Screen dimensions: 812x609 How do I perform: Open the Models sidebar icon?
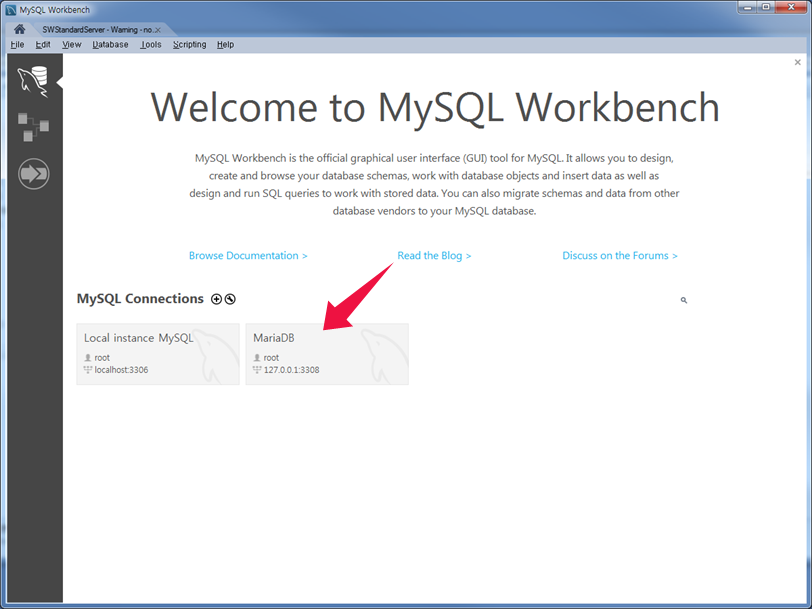click(x=33, y=127)
